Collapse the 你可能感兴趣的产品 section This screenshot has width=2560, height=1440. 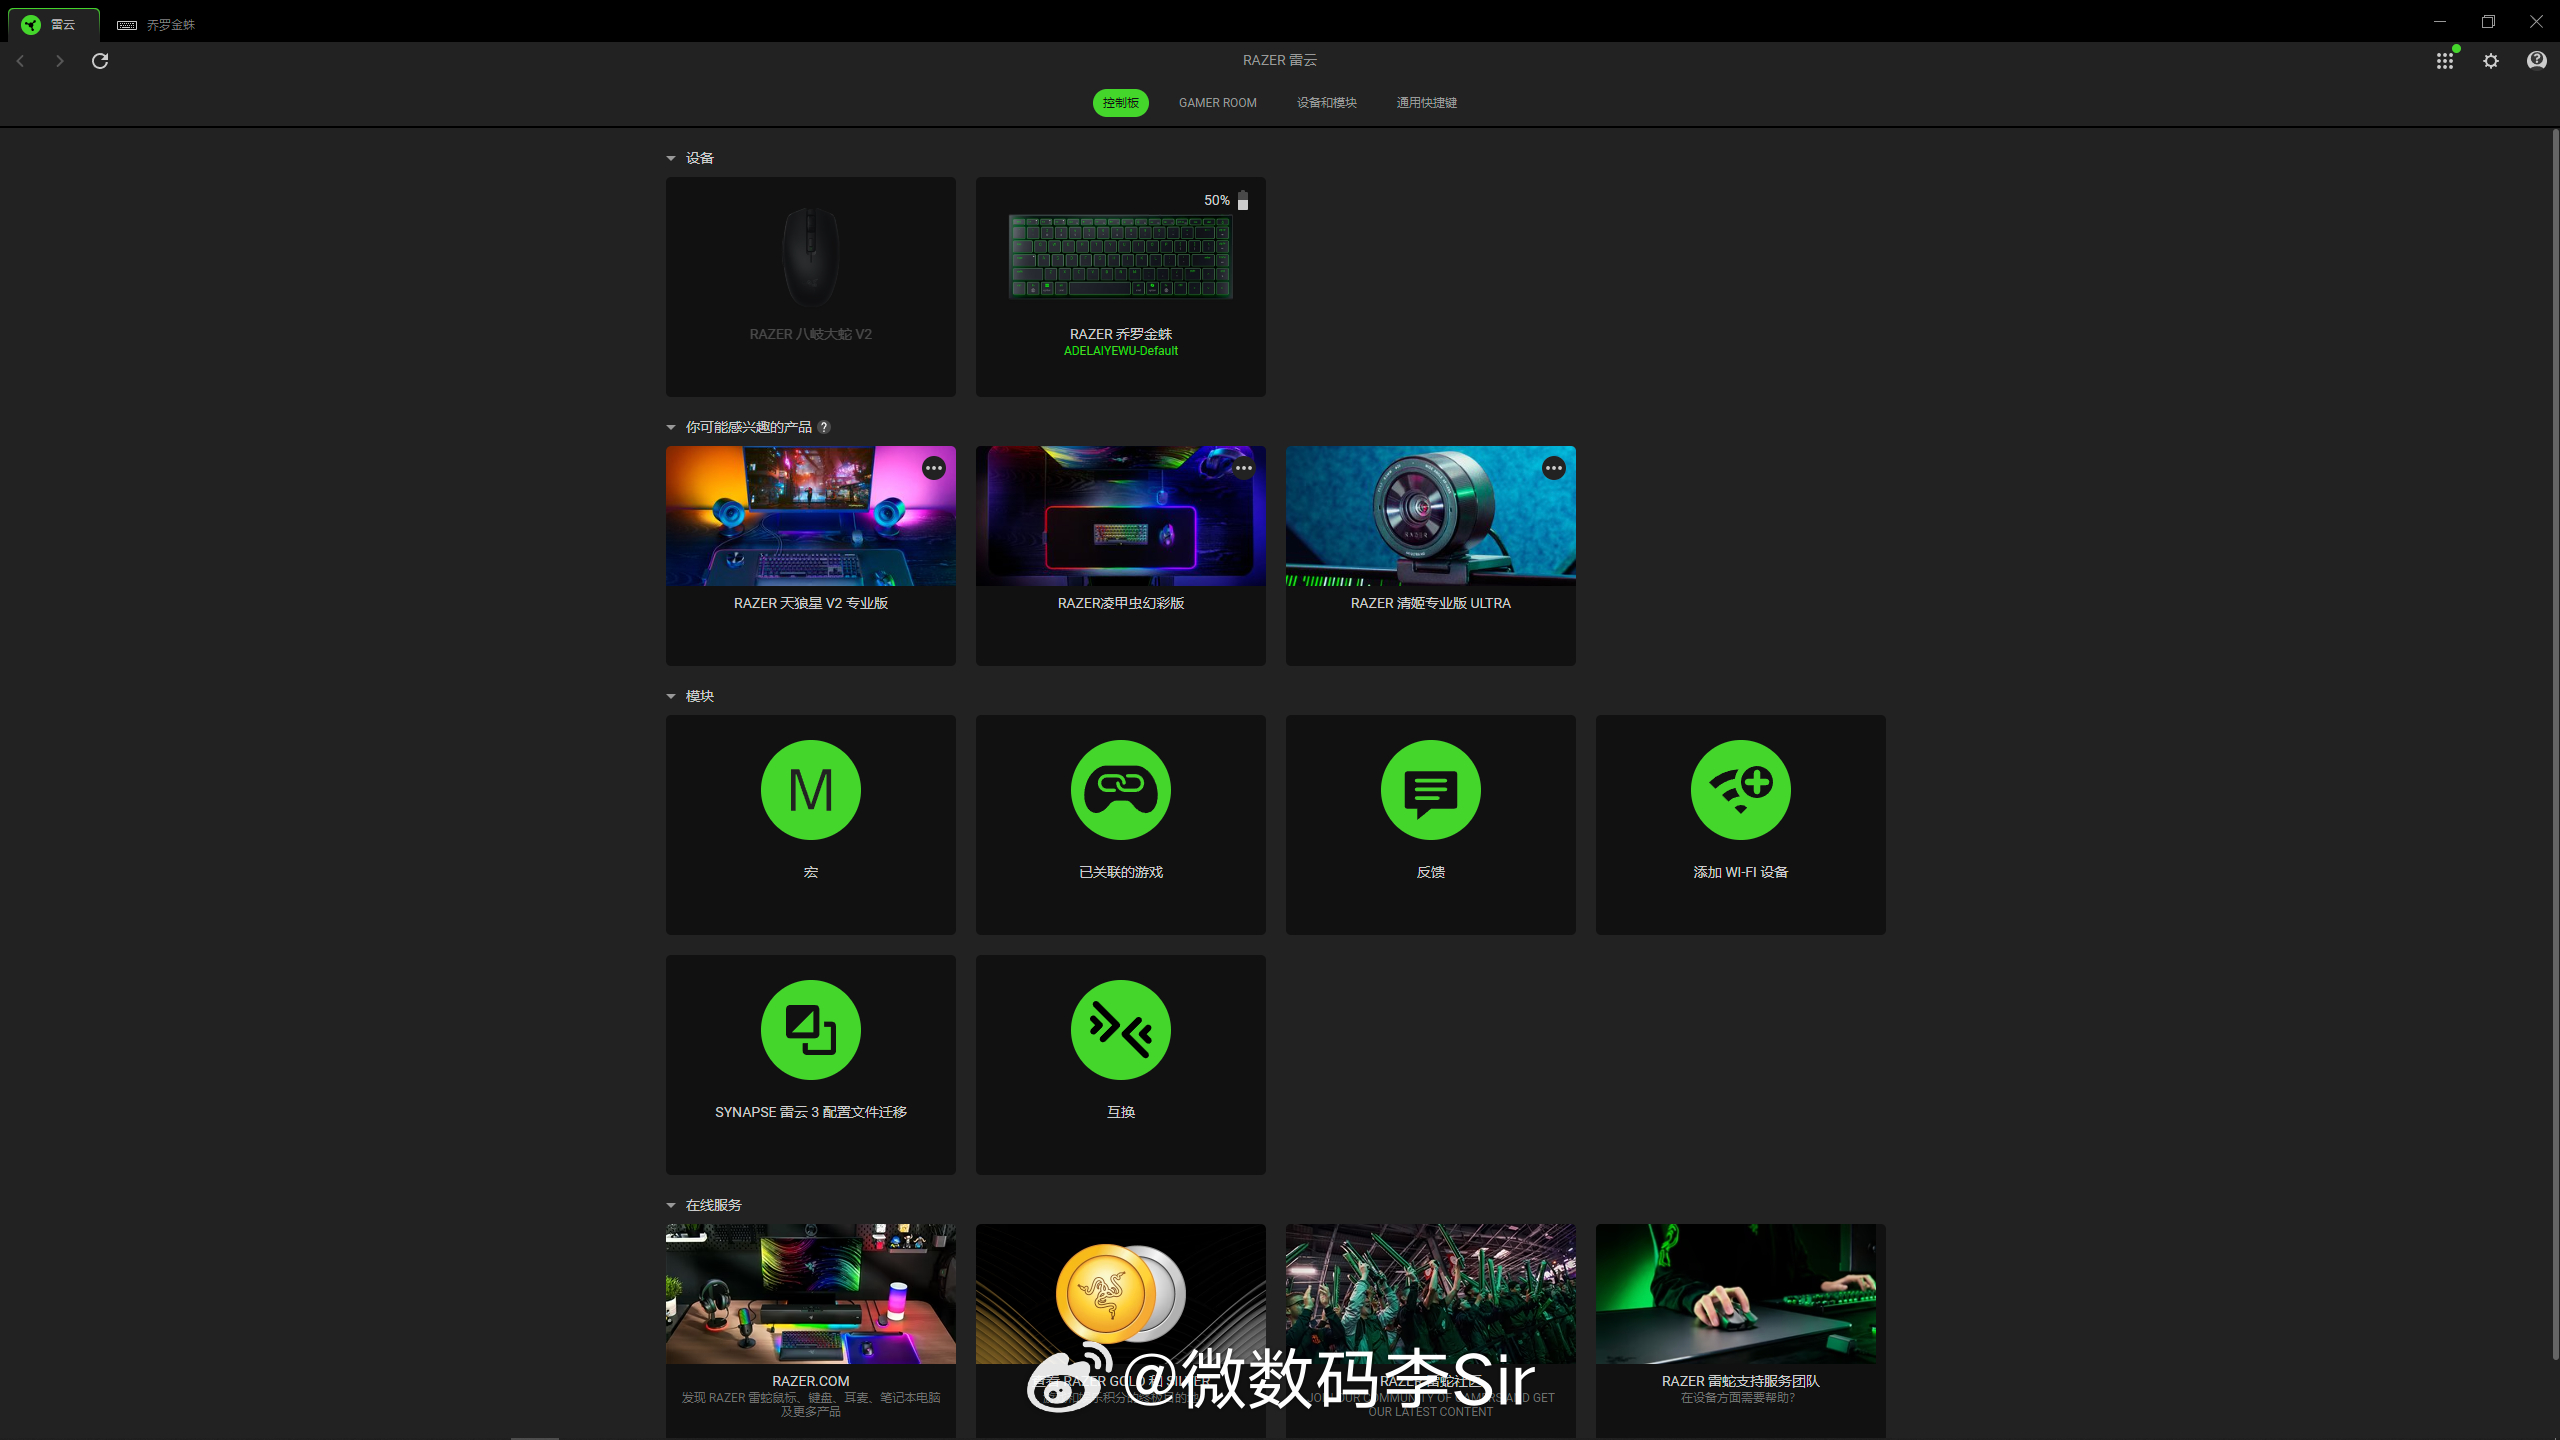click(x=671, y=427)
